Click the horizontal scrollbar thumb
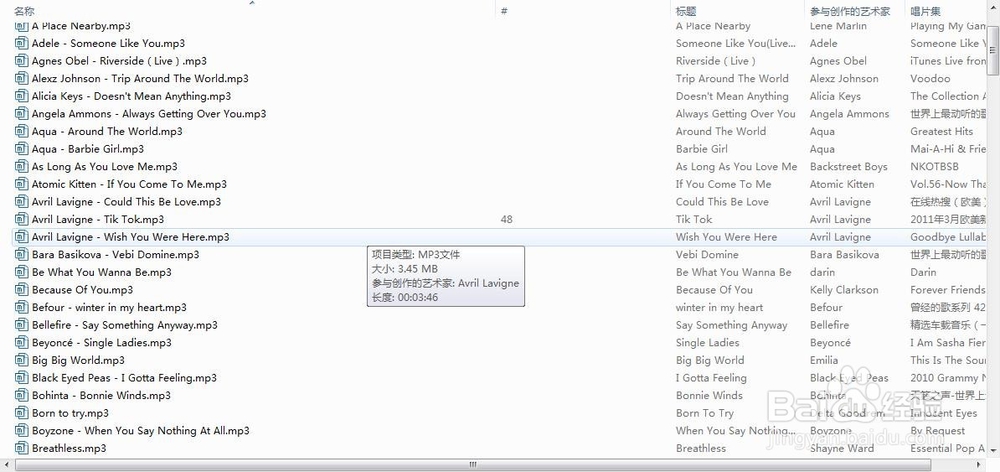Screen dimensions: 1000x472 [x=473, y=465]
